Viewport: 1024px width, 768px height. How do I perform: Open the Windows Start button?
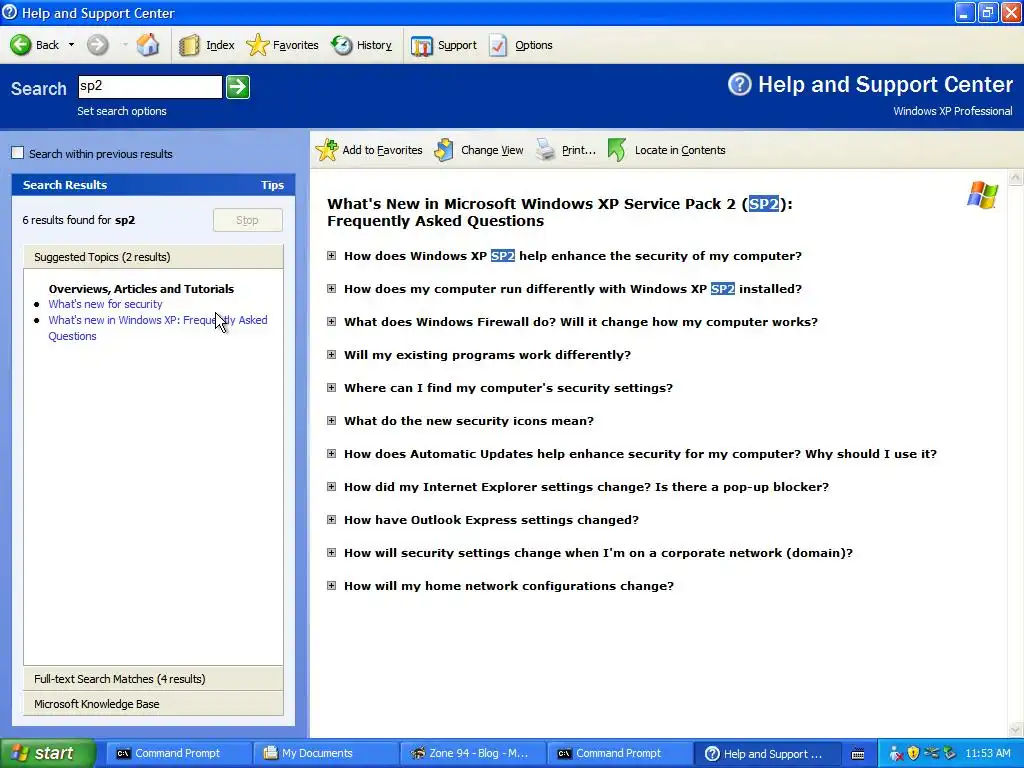47,753
